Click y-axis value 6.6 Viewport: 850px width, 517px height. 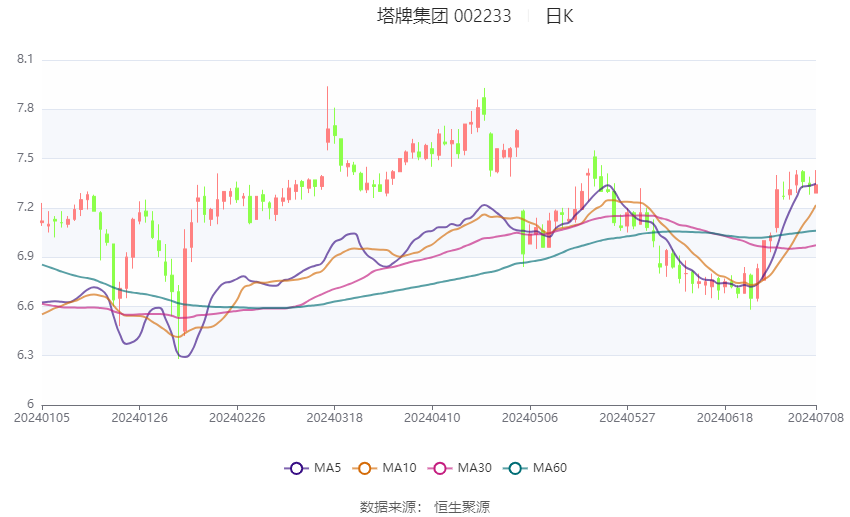(25, 306)
